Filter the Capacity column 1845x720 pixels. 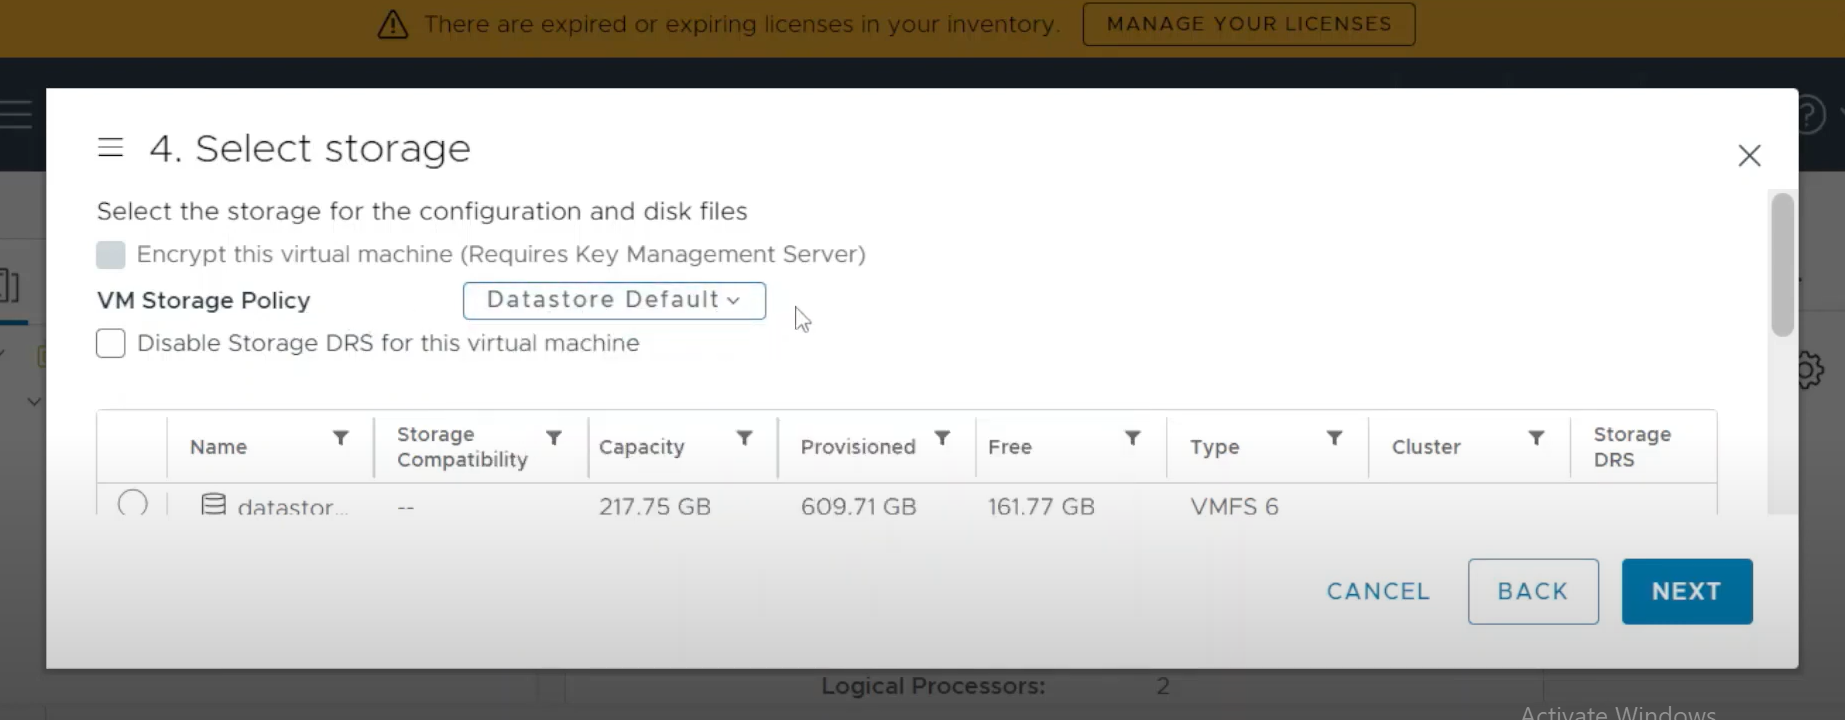point(745,438)
